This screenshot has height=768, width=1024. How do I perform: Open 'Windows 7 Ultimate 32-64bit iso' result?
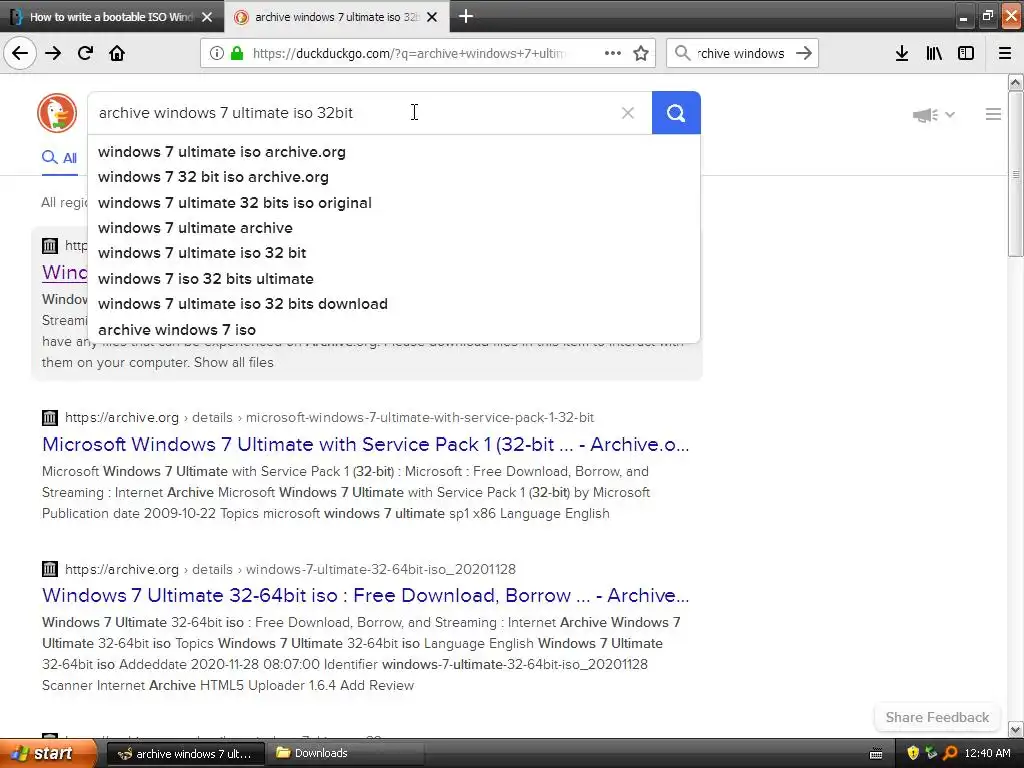point(366,596)
